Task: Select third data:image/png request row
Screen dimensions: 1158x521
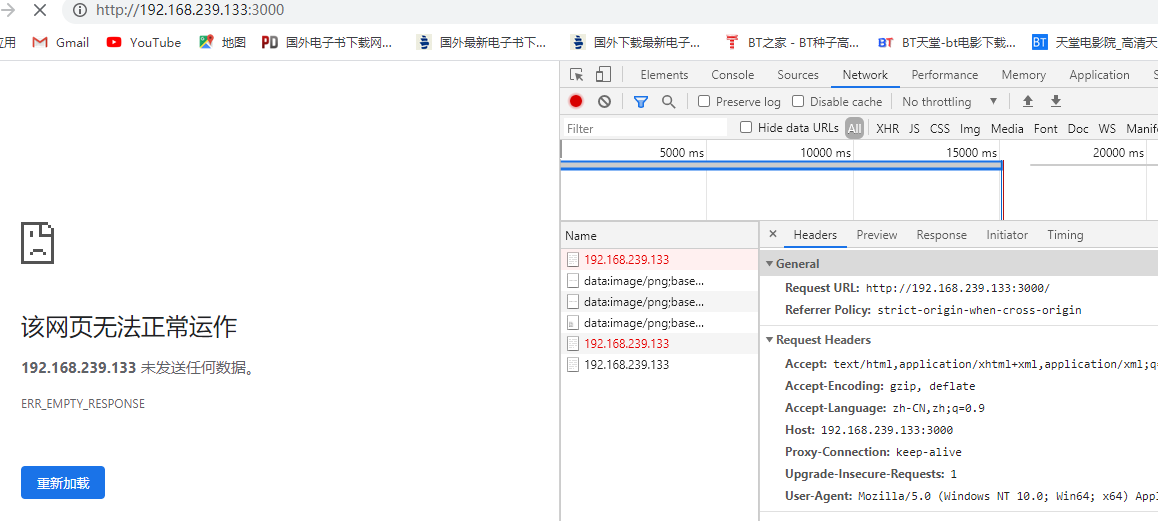Action: (x=659, y=323)
